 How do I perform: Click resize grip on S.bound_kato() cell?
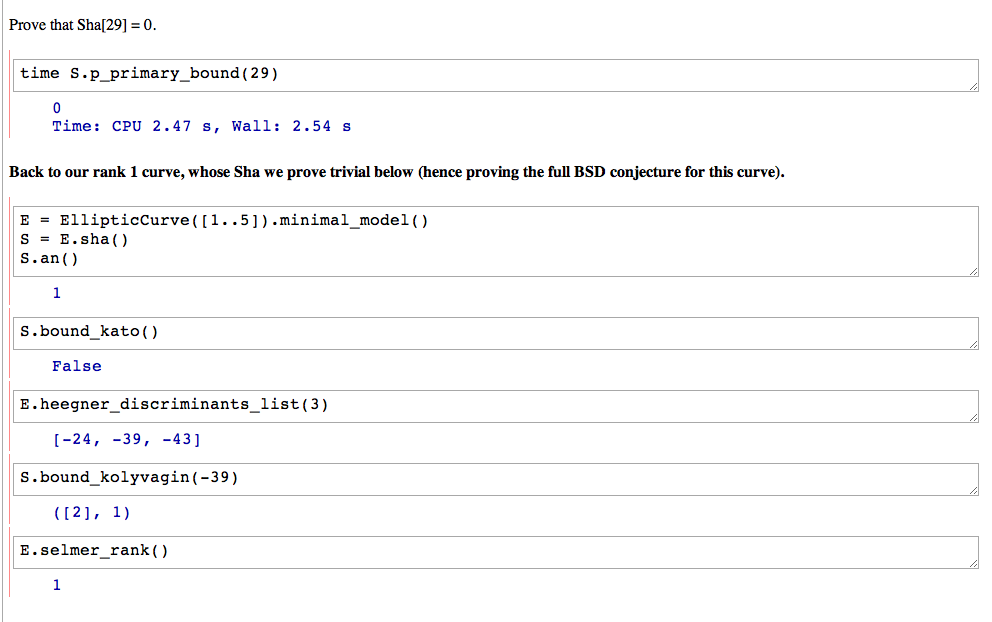973,344
